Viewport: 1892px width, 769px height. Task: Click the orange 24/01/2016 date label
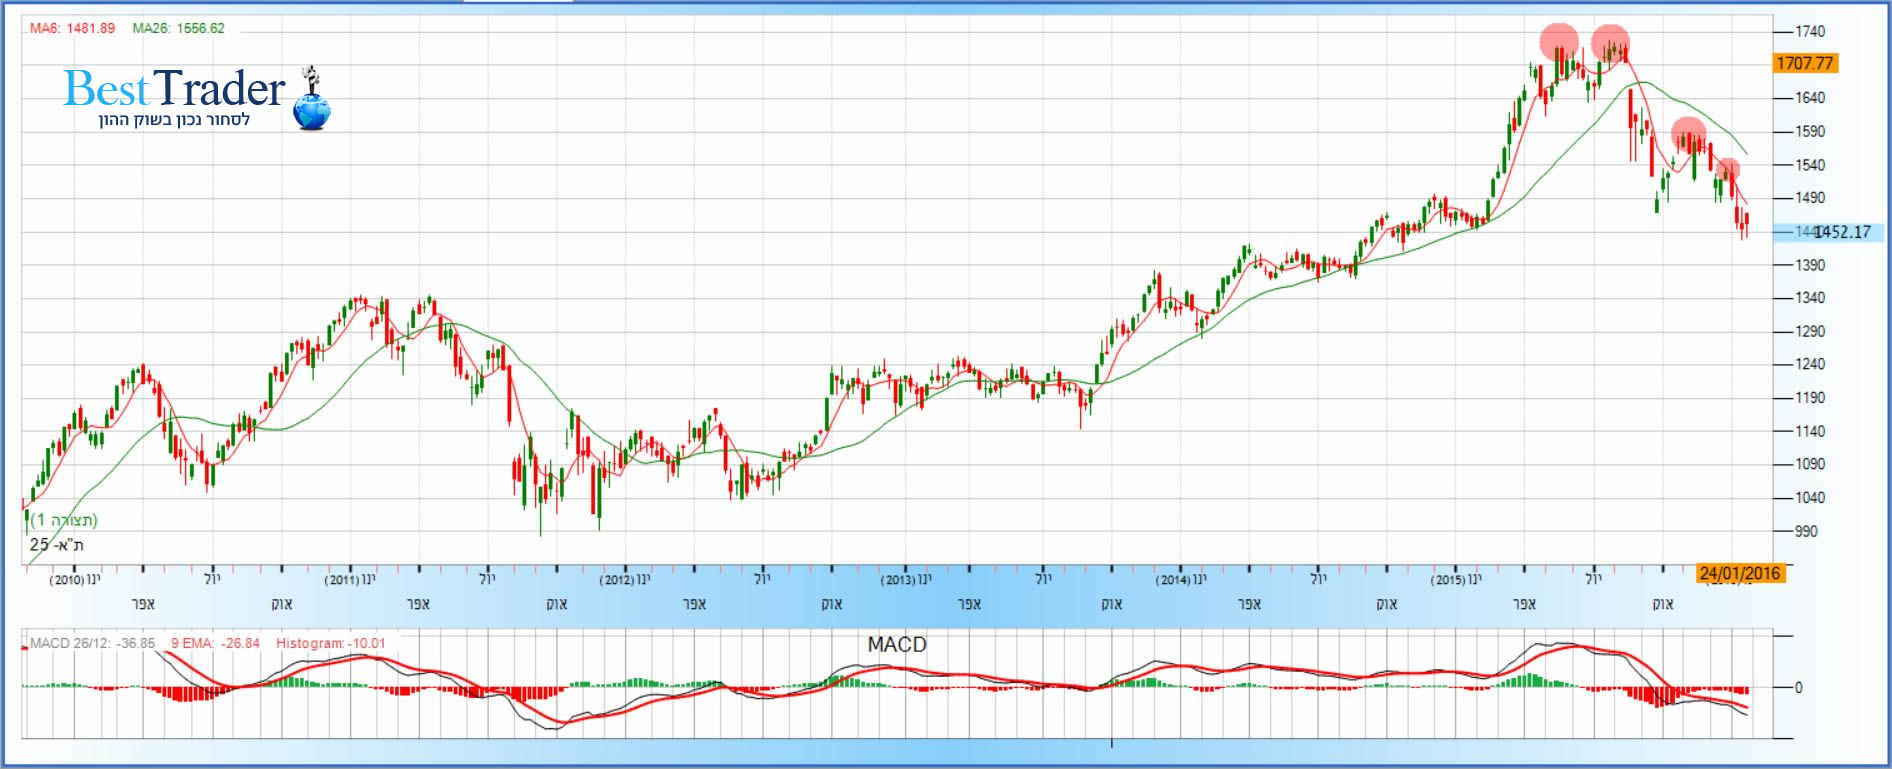tap(1740, 573)
